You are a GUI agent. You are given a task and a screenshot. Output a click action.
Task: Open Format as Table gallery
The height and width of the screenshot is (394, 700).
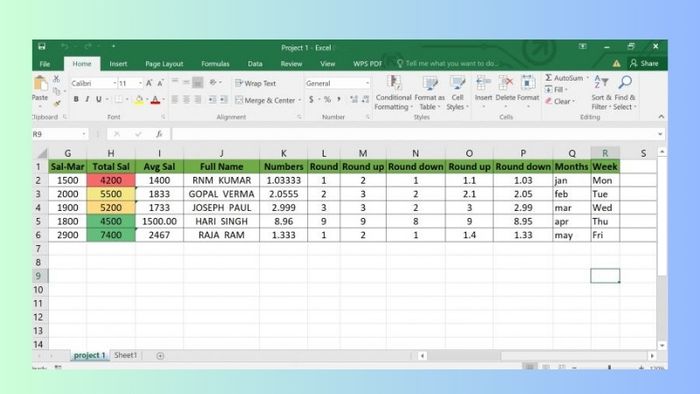(429, 93)
